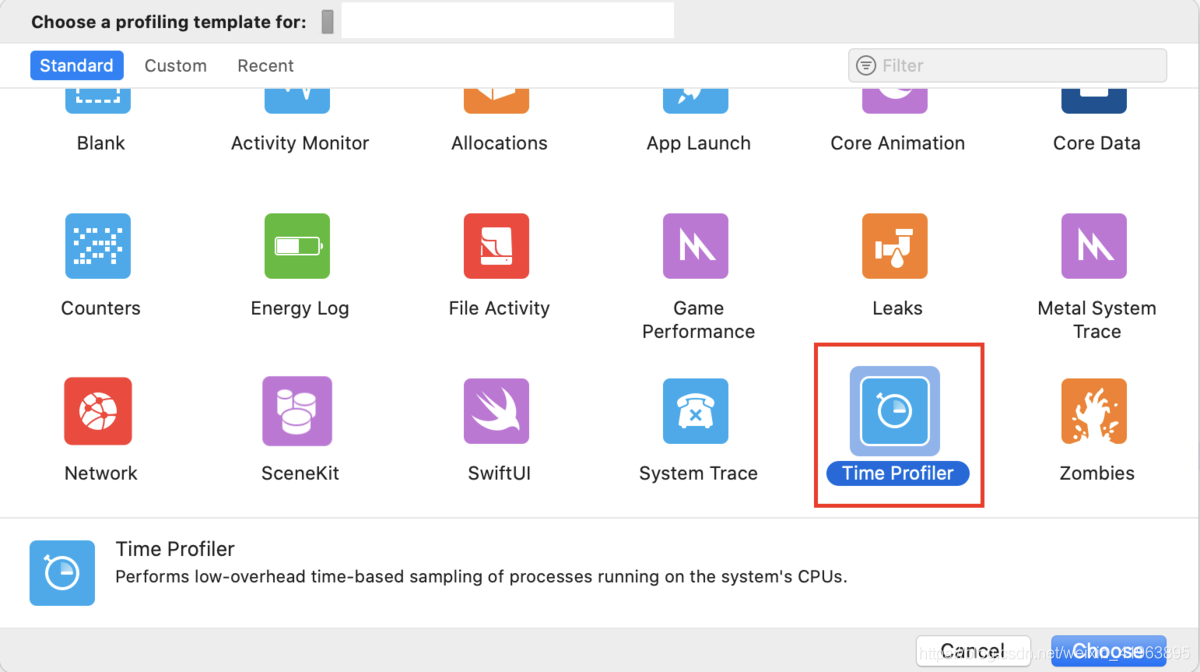Click the Counters label
The image size is (1200, 672).
point(101,308)
